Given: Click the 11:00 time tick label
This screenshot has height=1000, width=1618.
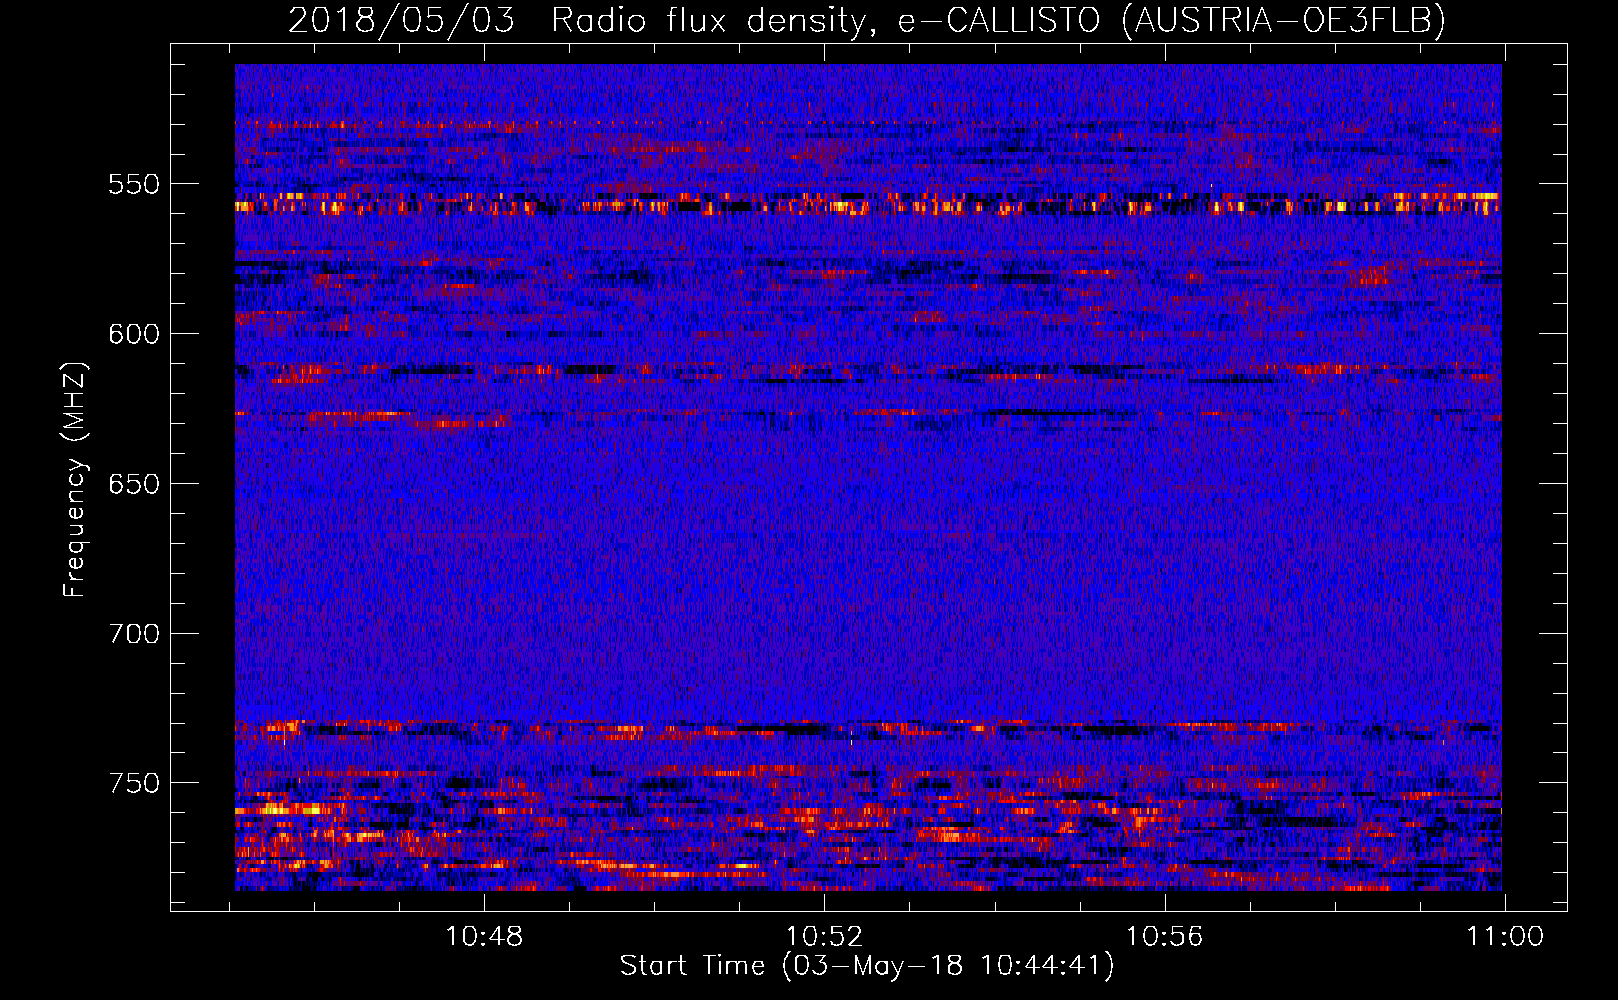Looking at the screenshot, I should click(x=1505, y=937).
